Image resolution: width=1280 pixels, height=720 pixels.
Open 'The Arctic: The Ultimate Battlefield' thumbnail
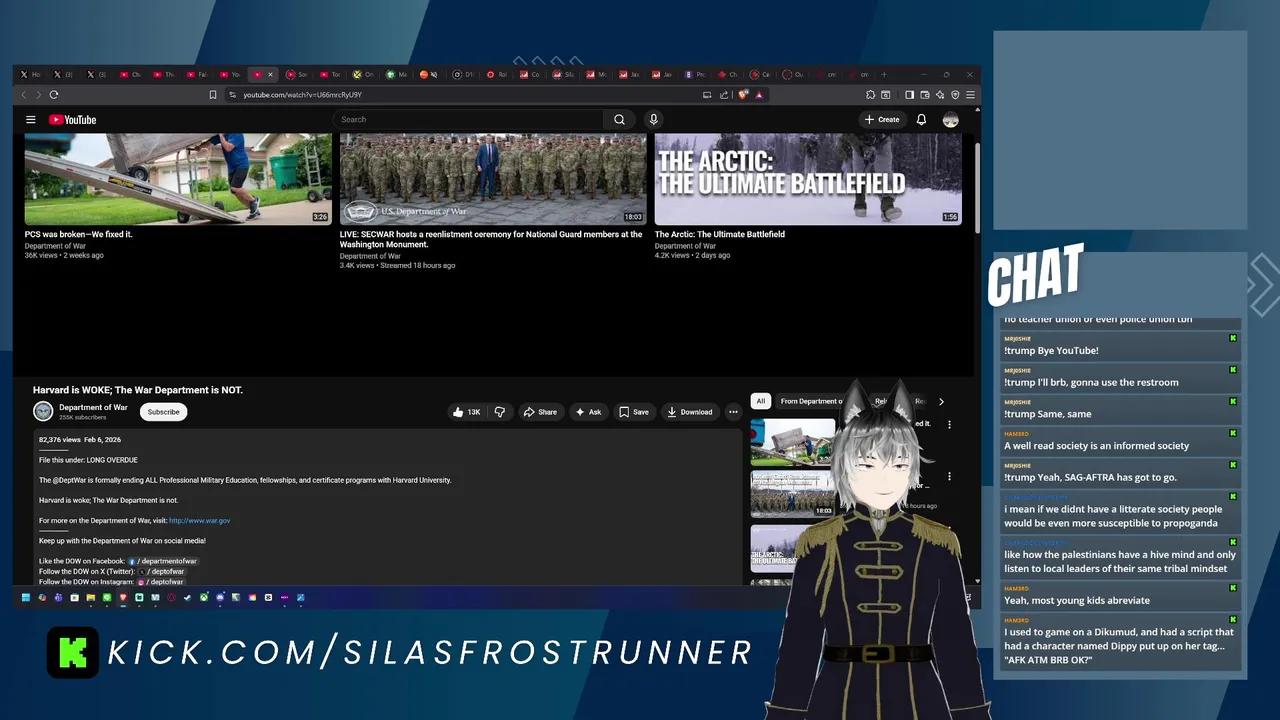[808, 178]
